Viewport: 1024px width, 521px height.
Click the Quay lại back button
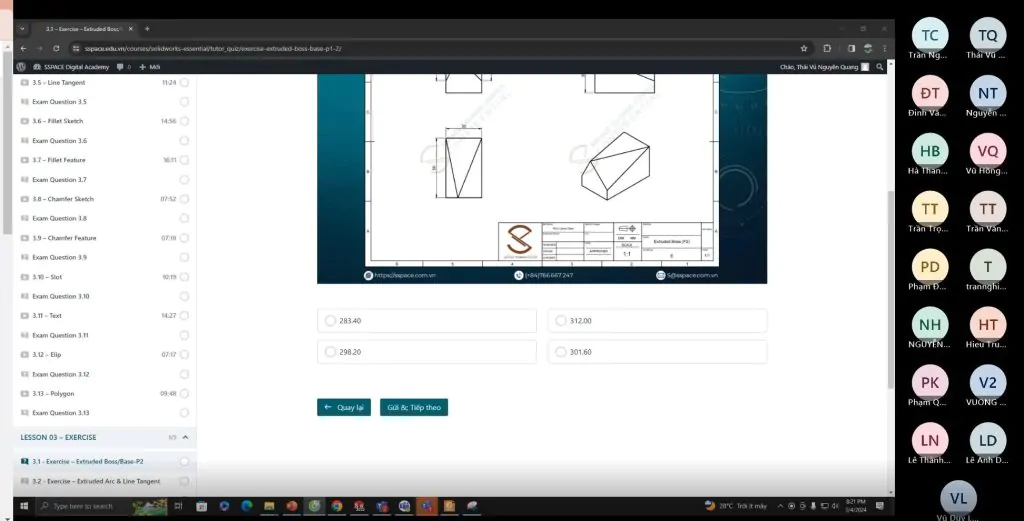[x=344, y=407]
